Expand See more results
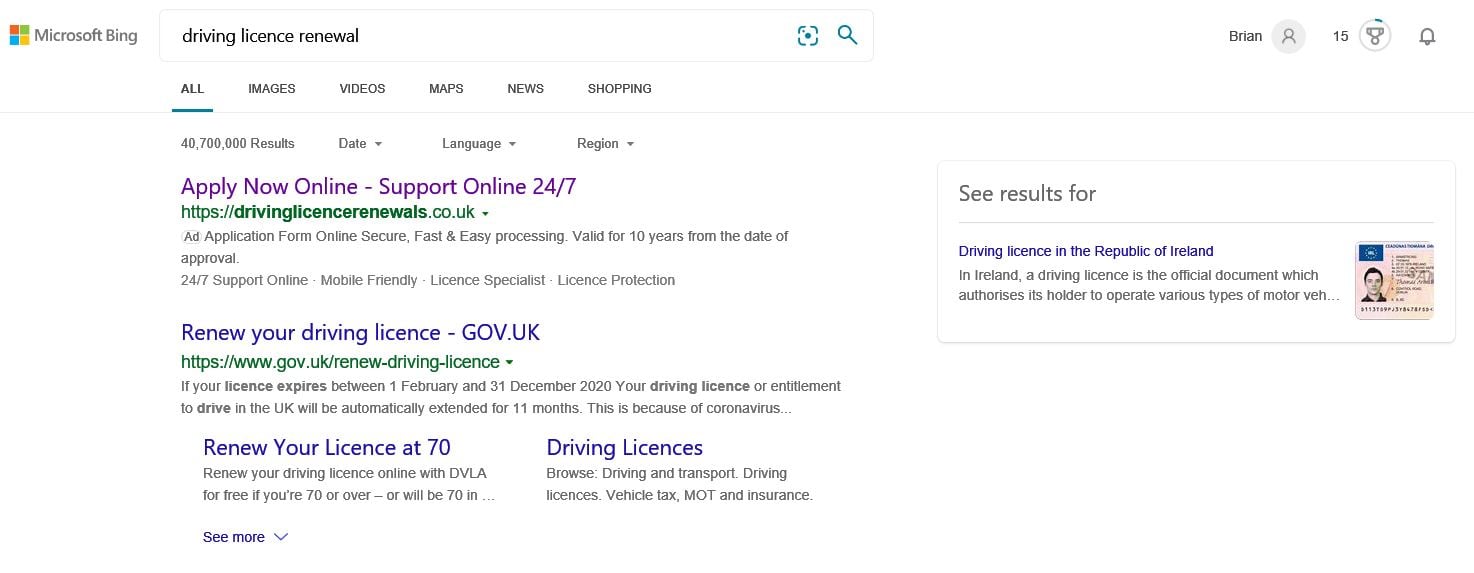The image size is (1474, 573). click(246, 538)
